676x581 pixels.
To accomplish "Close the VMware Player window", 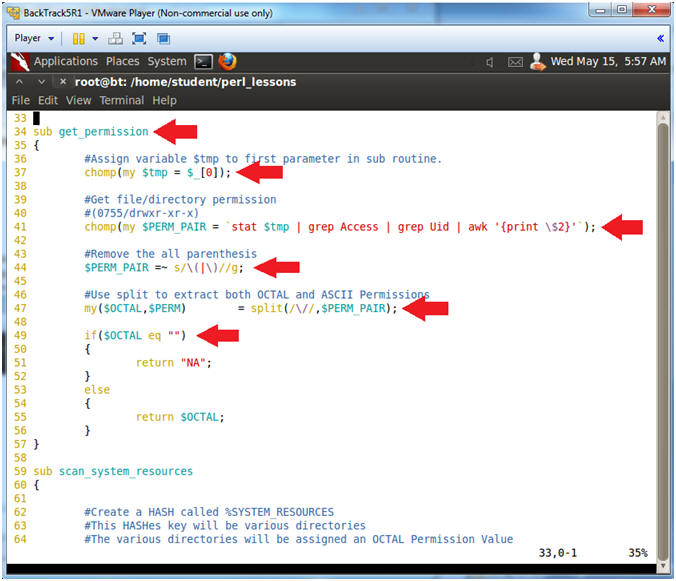I will [x=651, y=9].
